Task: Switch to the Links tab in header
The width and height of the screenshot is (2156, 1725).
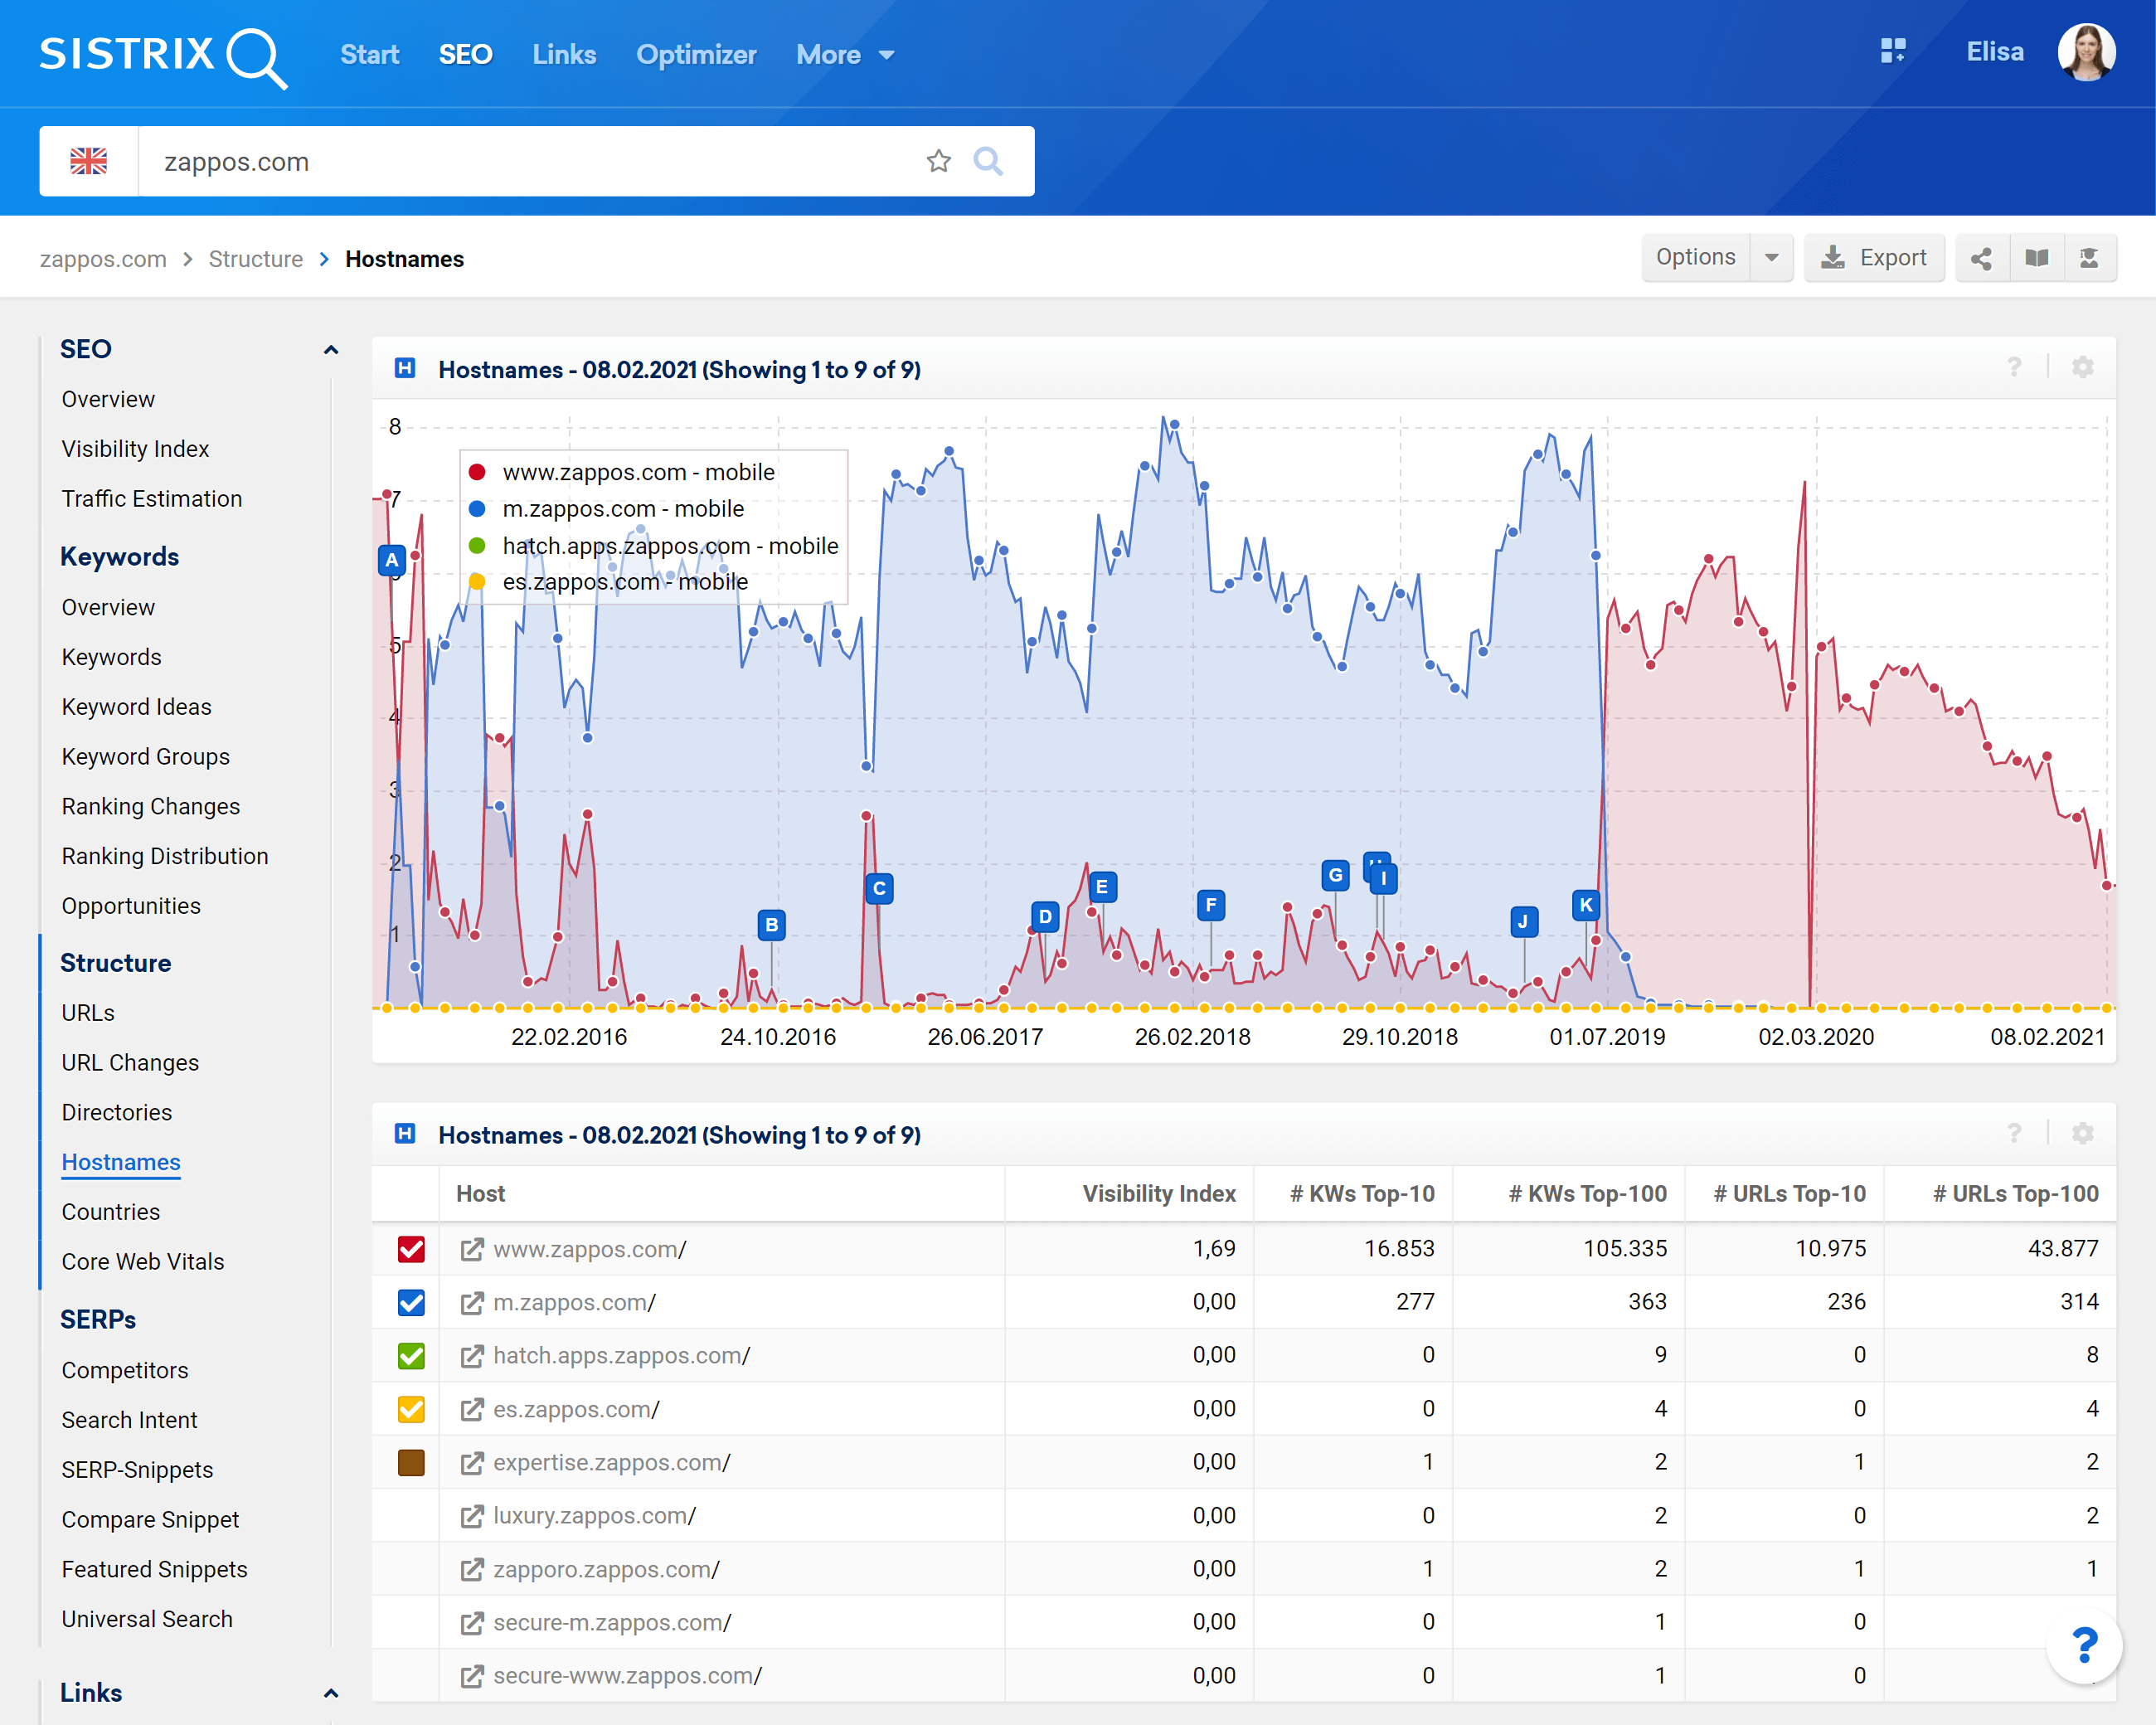Action: [x=564, y=55]
